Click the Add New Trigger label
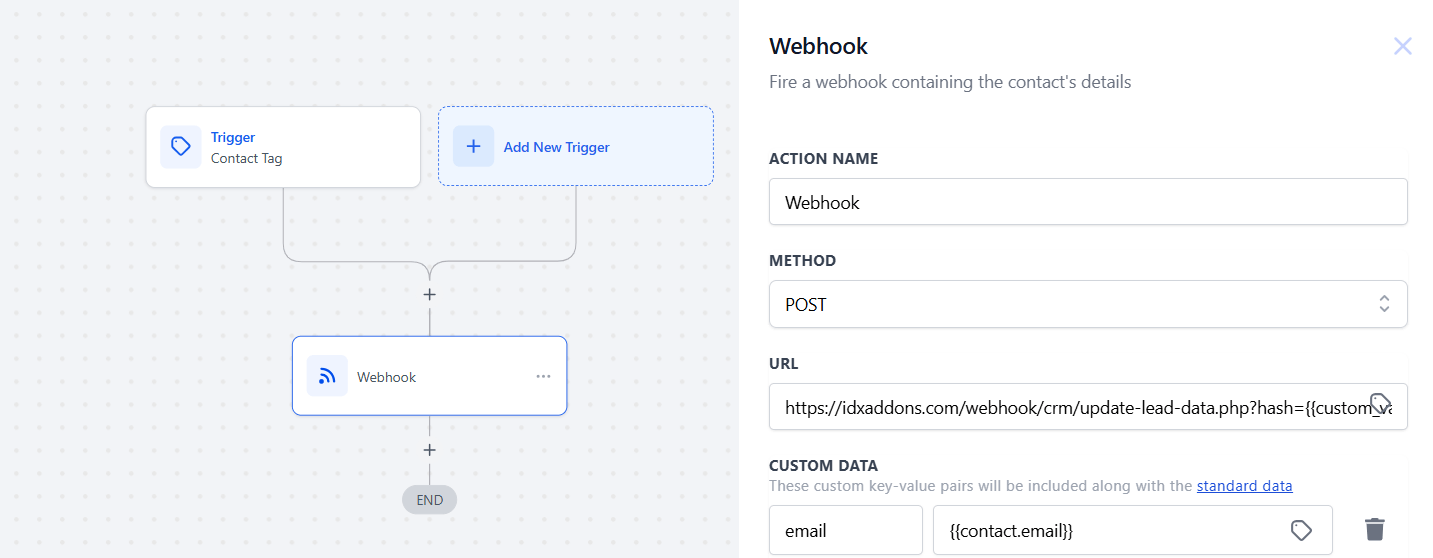This screenshot has width=1433, height=558. (556, 147)
